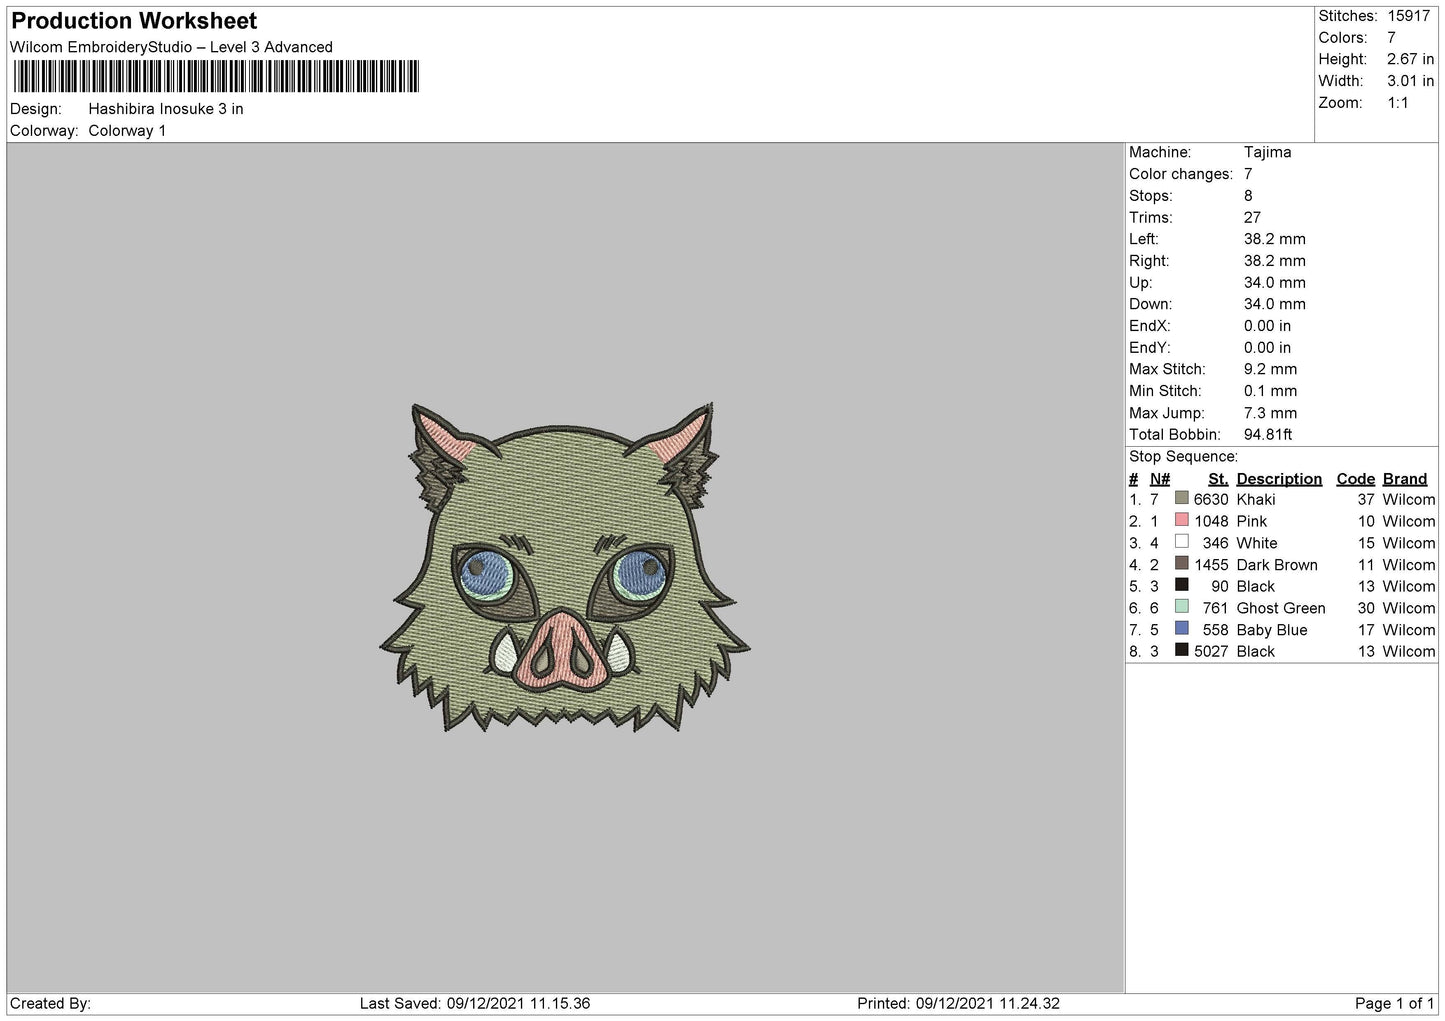Image resolution: width=1445 pixels, height=1021 pixels.
Task: Click the 'N#' column header
Action: pyautogui.click(x=1160, y=479)
